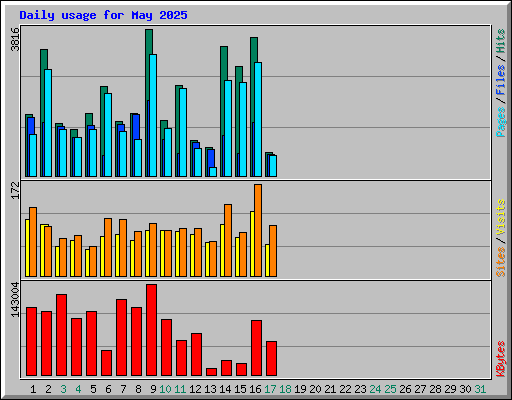Click green day 11 axis label
Image resolution: width=512 pixels, height=400 pixels.
point(180,389)
